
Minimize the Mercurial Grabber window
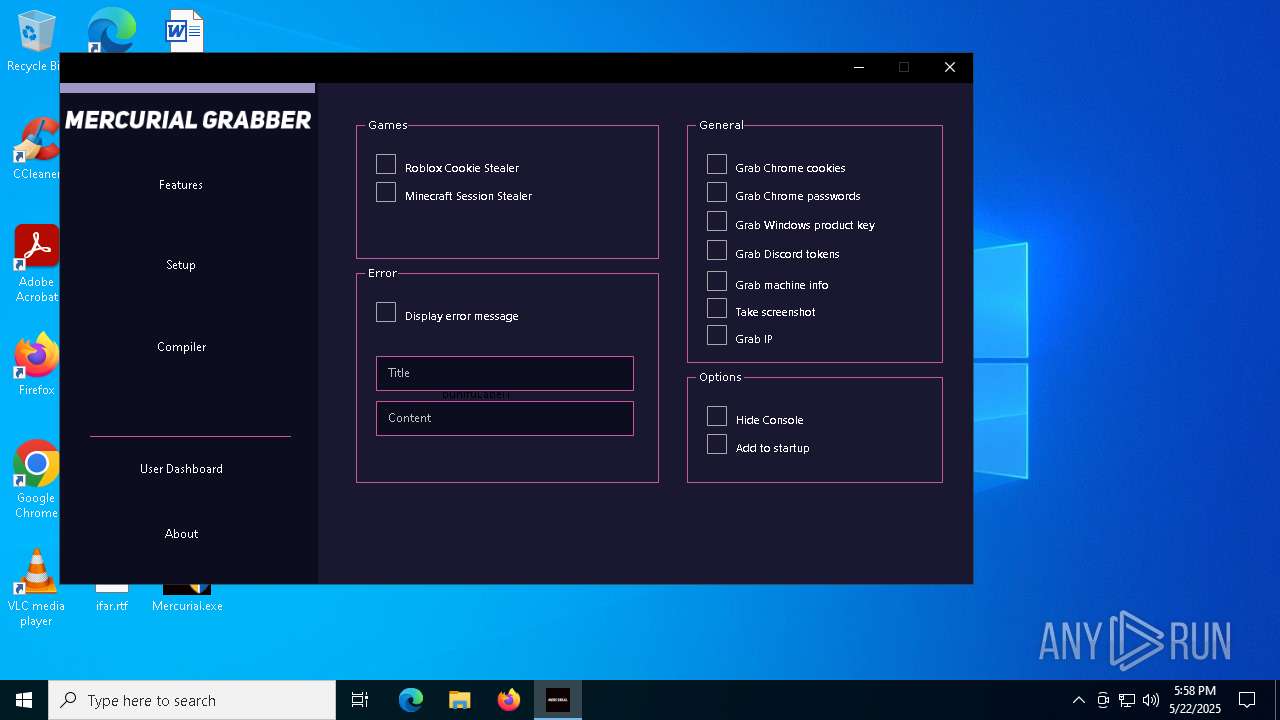(x=859, y=67)
